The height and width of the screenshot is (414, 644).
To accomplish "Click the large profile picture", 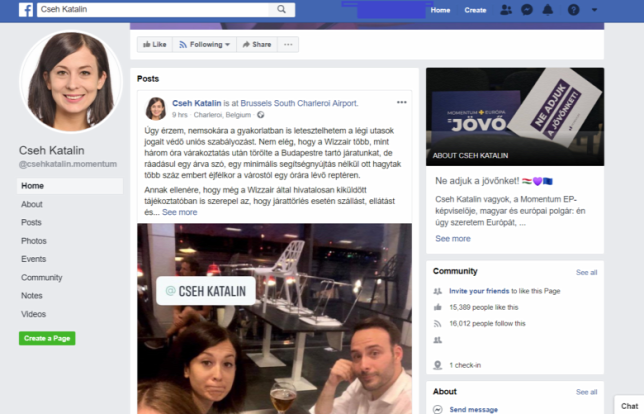I will coord(71,82).
